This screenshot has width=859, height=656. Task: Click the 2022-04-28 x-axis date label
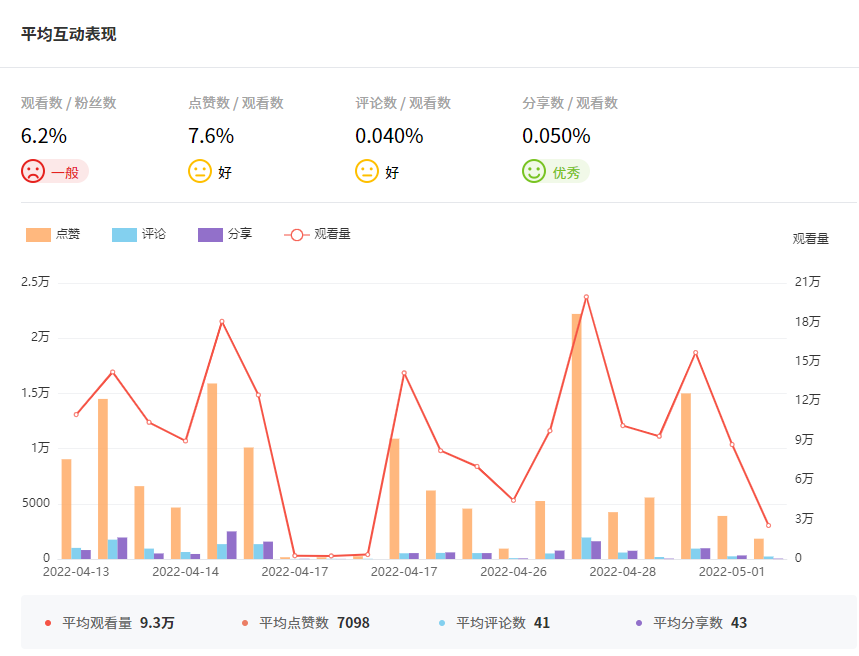622,572
